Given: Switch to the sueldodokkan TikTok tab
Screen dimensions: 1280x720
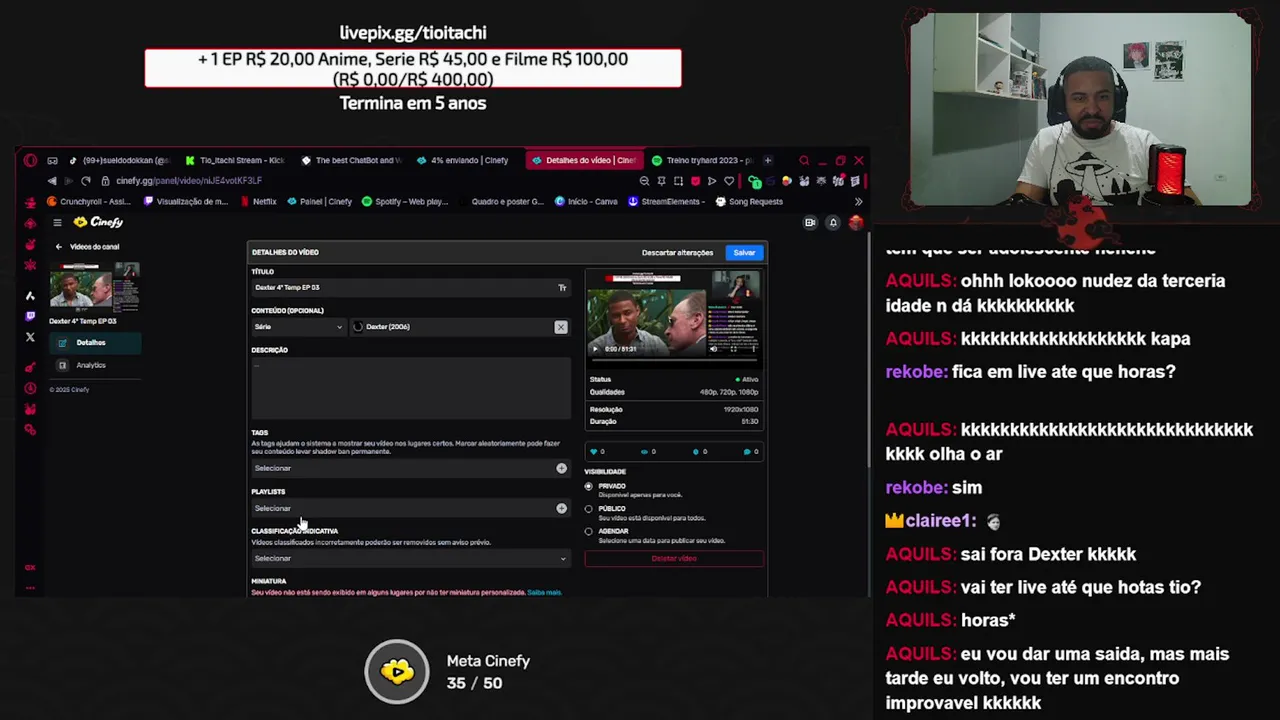Looking at the screenshot, I should point(120,160).
